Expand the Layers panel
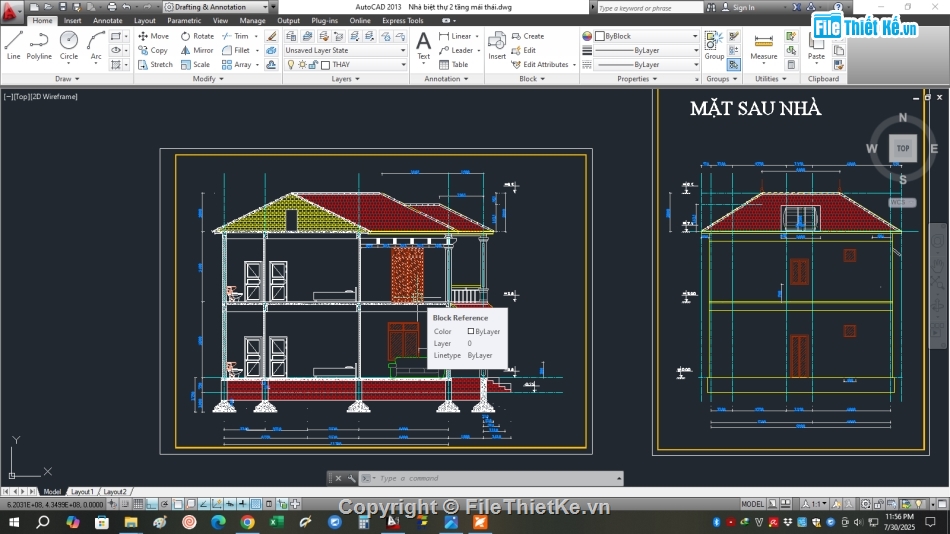The height and width of the screenshot is (534, 950). [345, 79]
